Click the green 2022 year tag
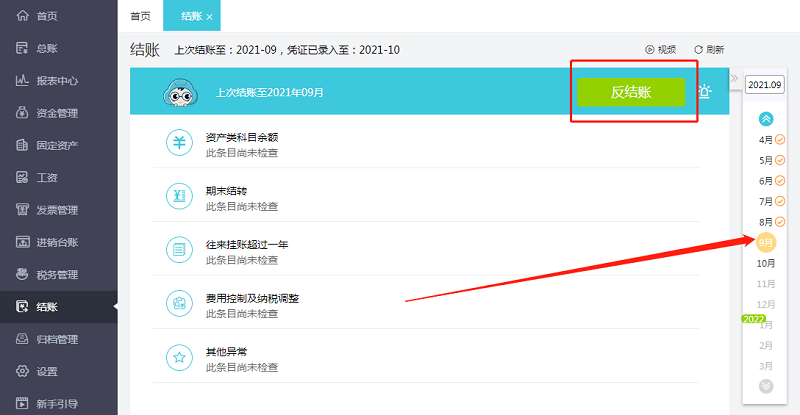Viewport: 800px width, 415px height. 754,319
